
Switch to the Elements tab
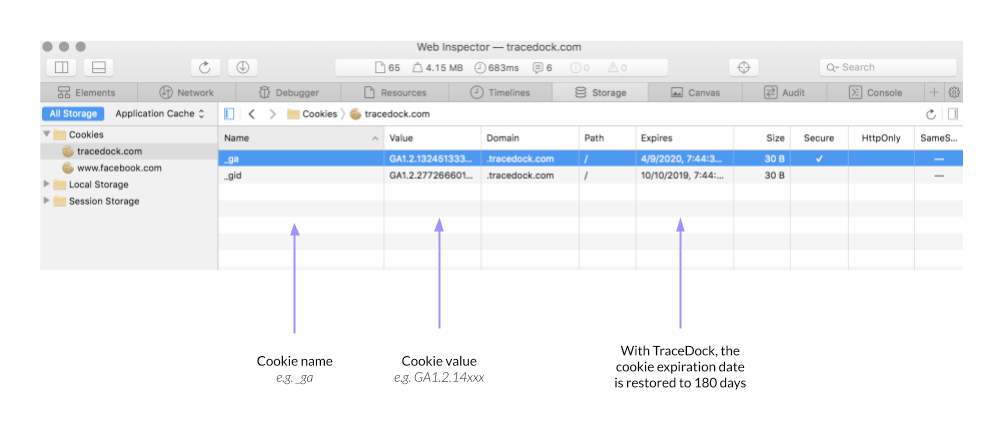pyautogui.click(x=87, y=92)
